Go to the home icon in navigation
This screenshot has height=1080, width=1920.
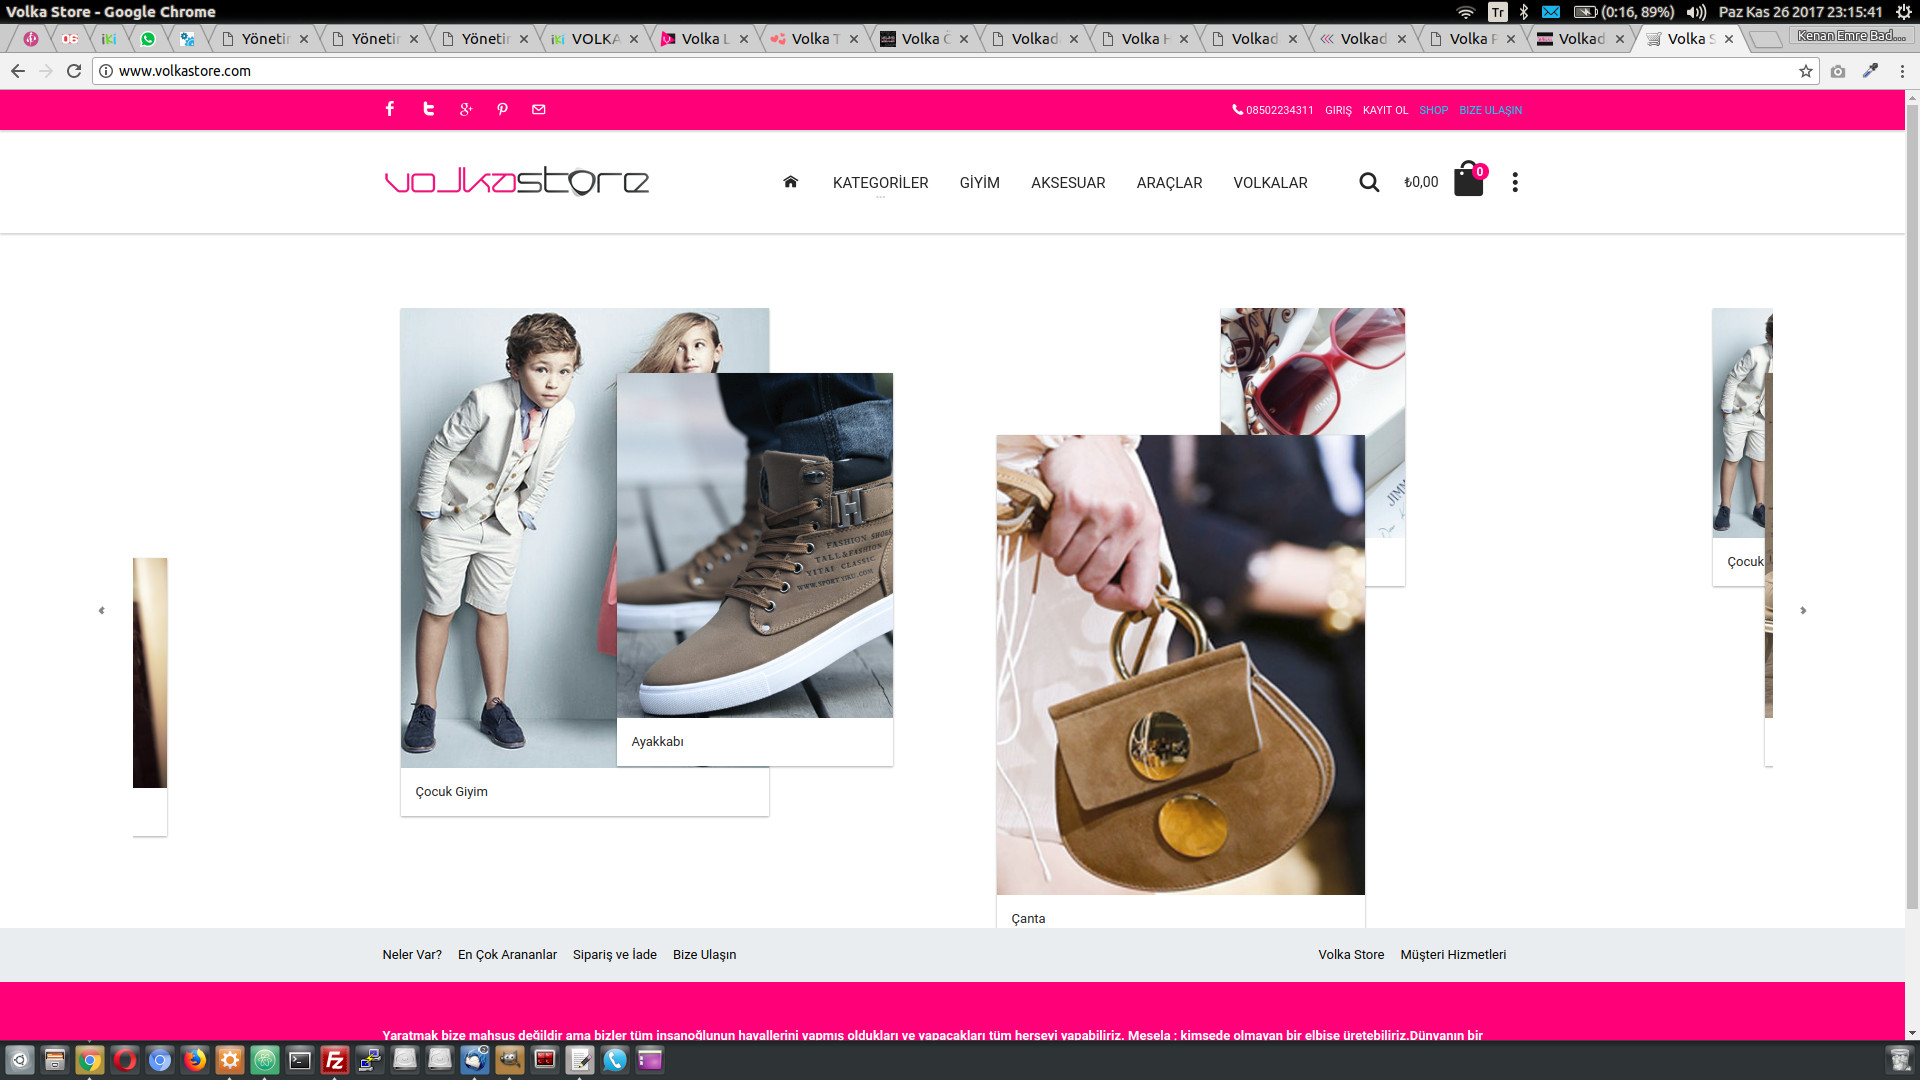click(x=790, y=182)
